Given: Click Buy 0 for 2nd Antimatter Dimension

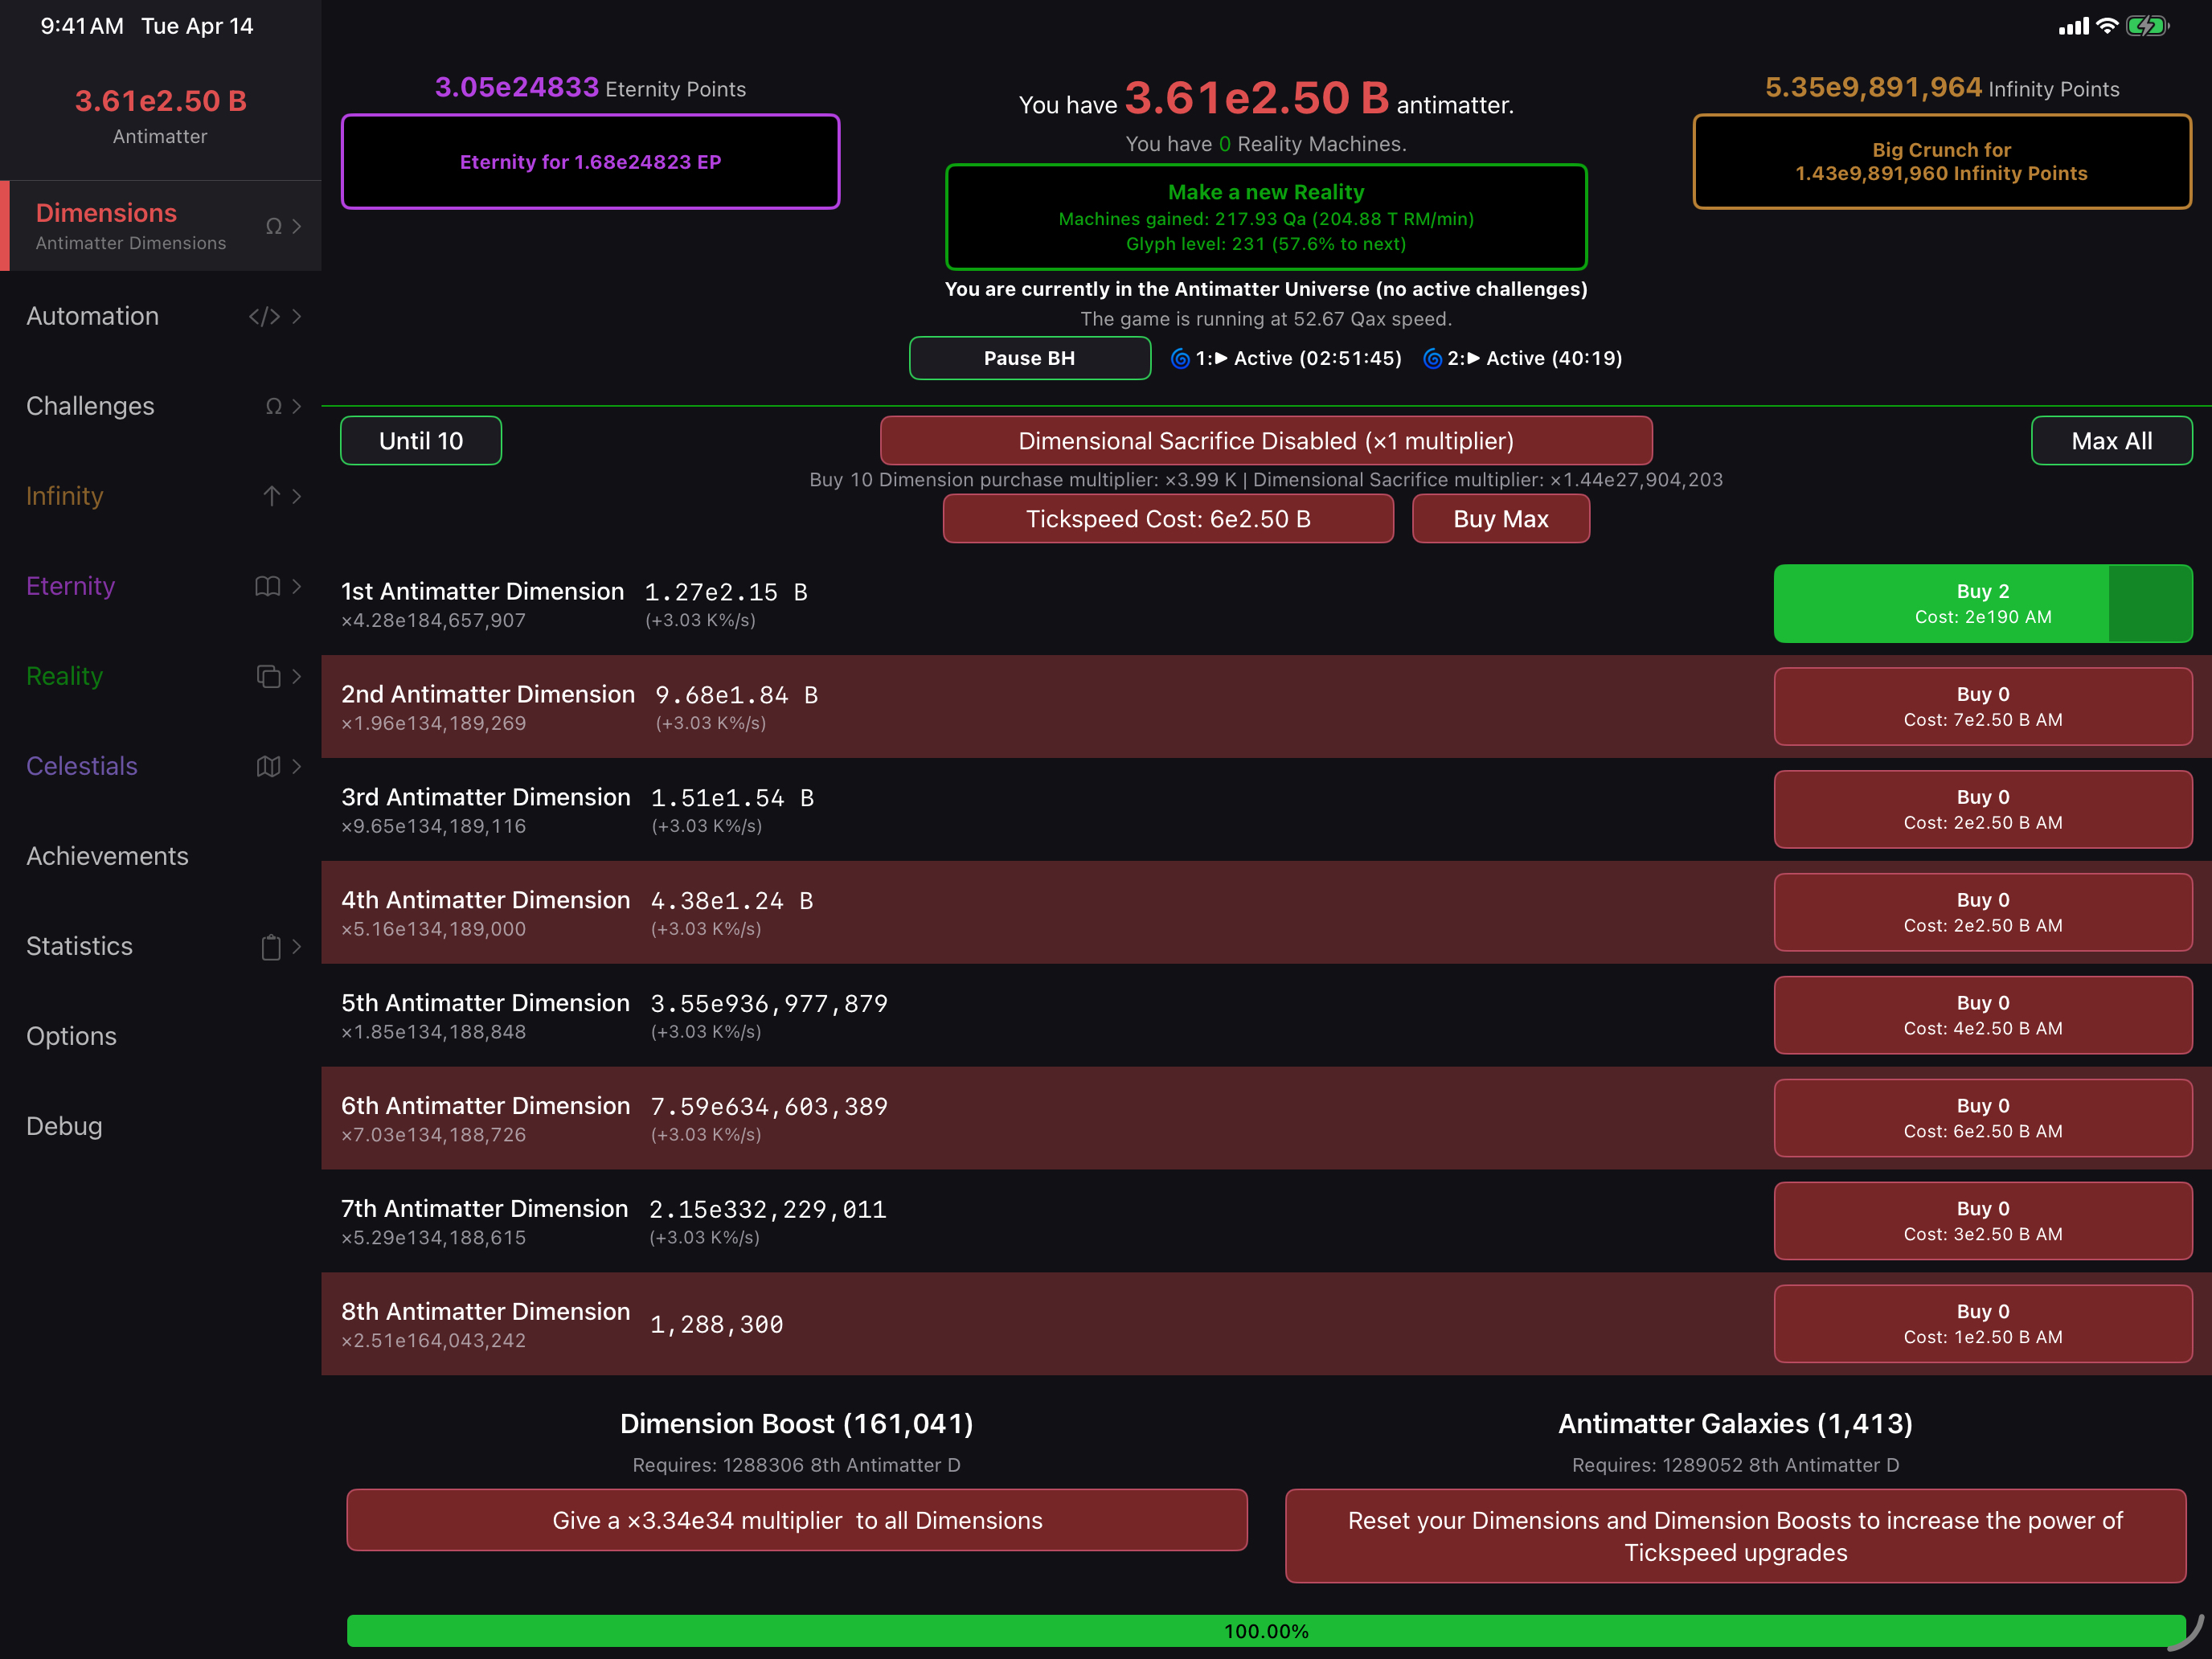Looking at the screenshot, I should coord(1983,706).
